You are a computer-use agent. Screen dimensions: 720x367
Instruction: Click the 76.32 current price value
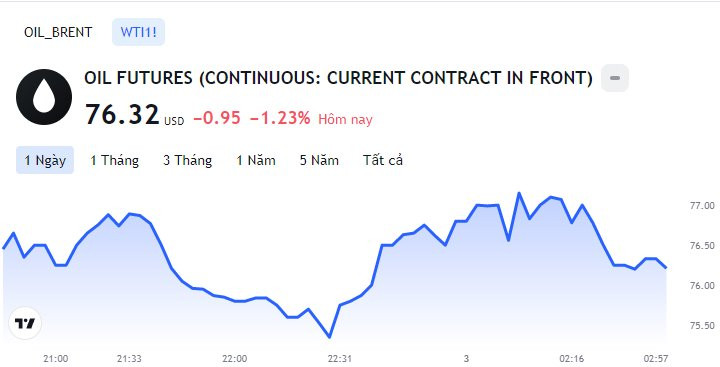pyautogui.click(x=122, y=114)
